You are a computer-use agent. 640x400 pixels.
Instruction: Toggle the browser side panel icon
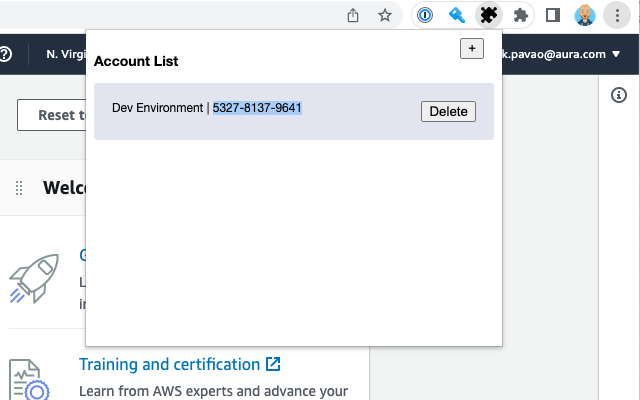(x=553, y=16)
